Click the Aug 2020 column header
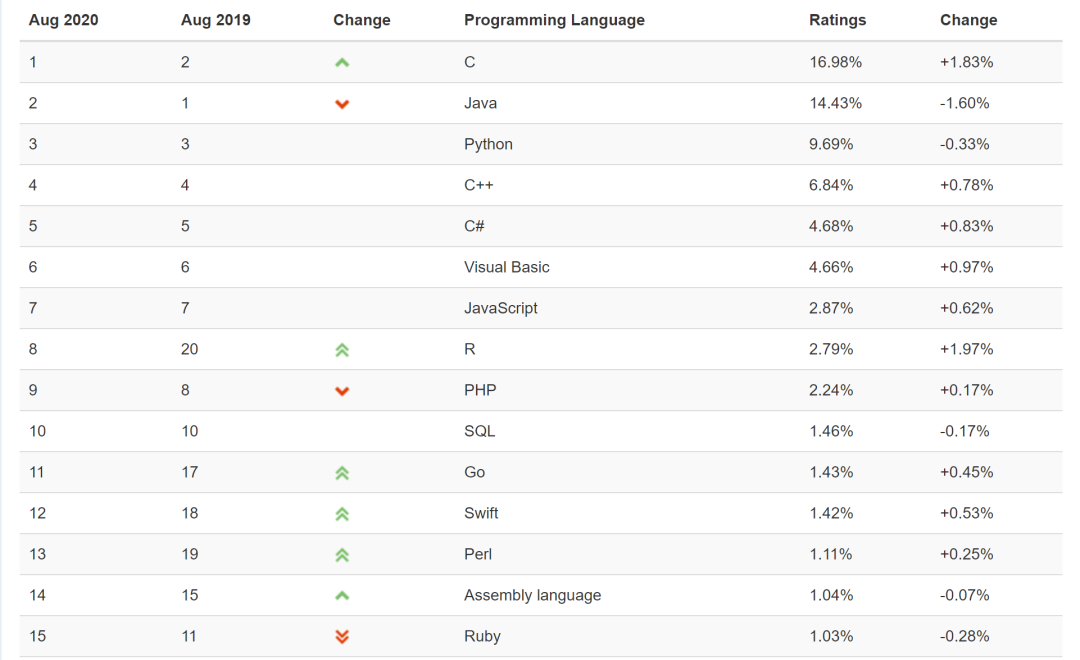Screen dimensions: 1080x660 63,20
